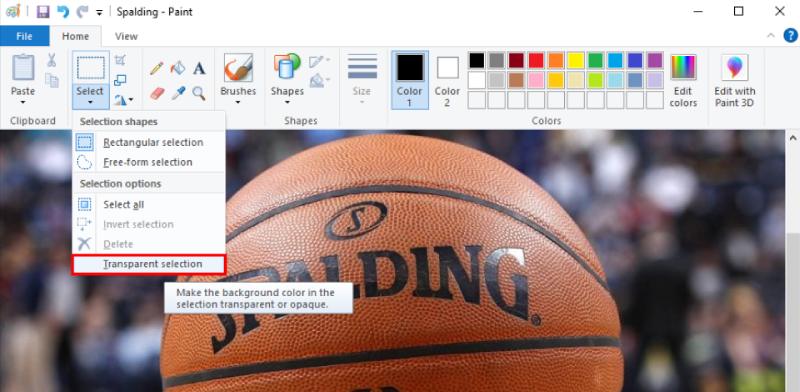This screenshot has height=392, width=800.
Task: Select the Fill with color bucket
Action: click(x=178, y=68)
